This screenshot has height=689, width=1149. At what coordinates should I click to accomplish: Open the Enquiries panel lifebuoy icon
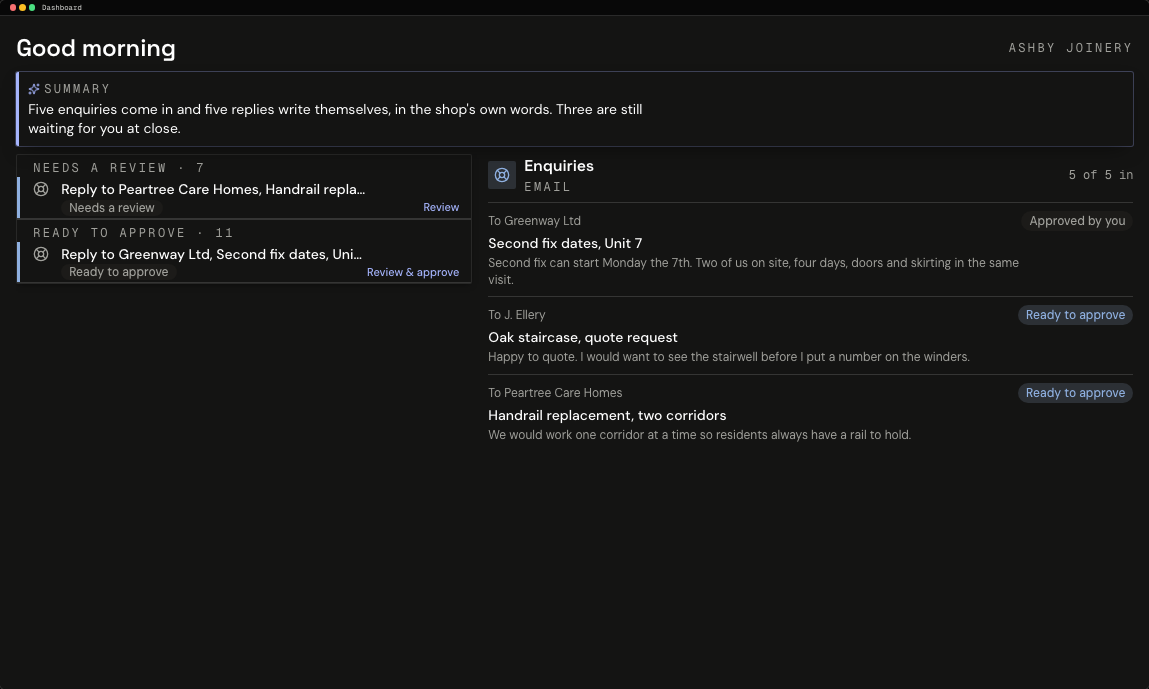[502, 175]
